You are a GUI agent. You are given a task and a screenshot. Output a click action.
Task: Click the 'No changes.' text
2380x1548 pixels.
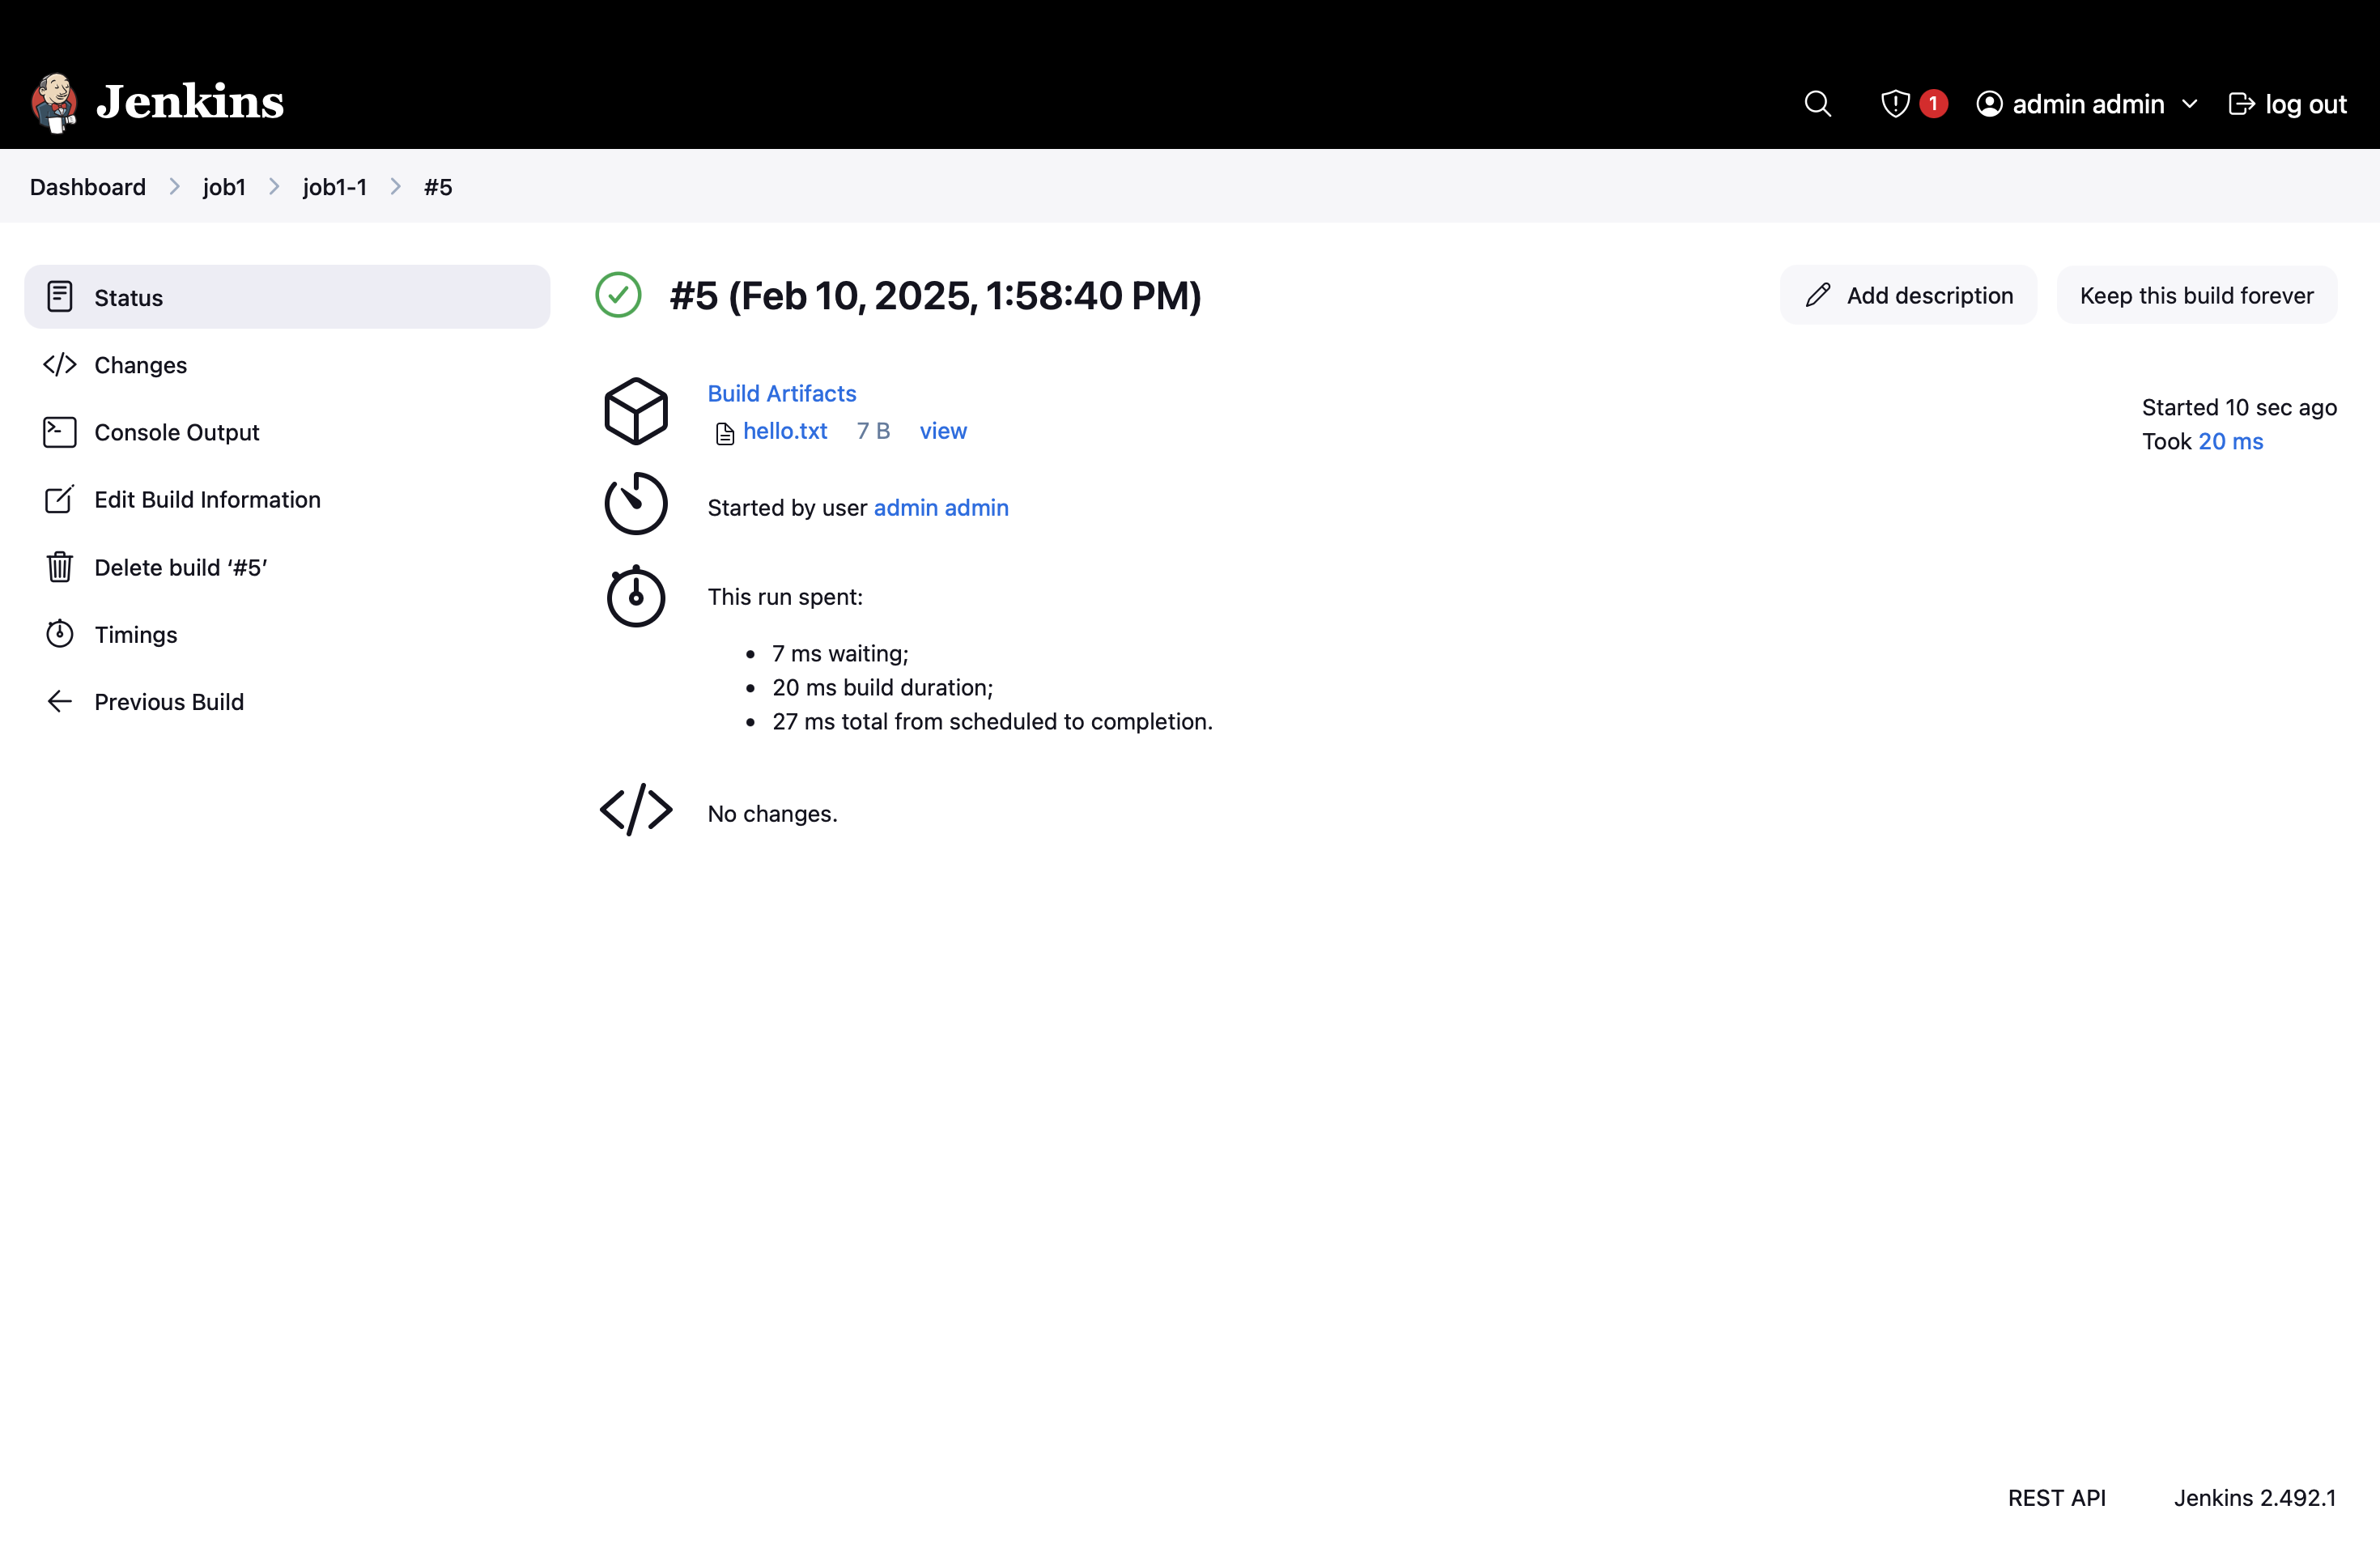click(x=772, y=813)
